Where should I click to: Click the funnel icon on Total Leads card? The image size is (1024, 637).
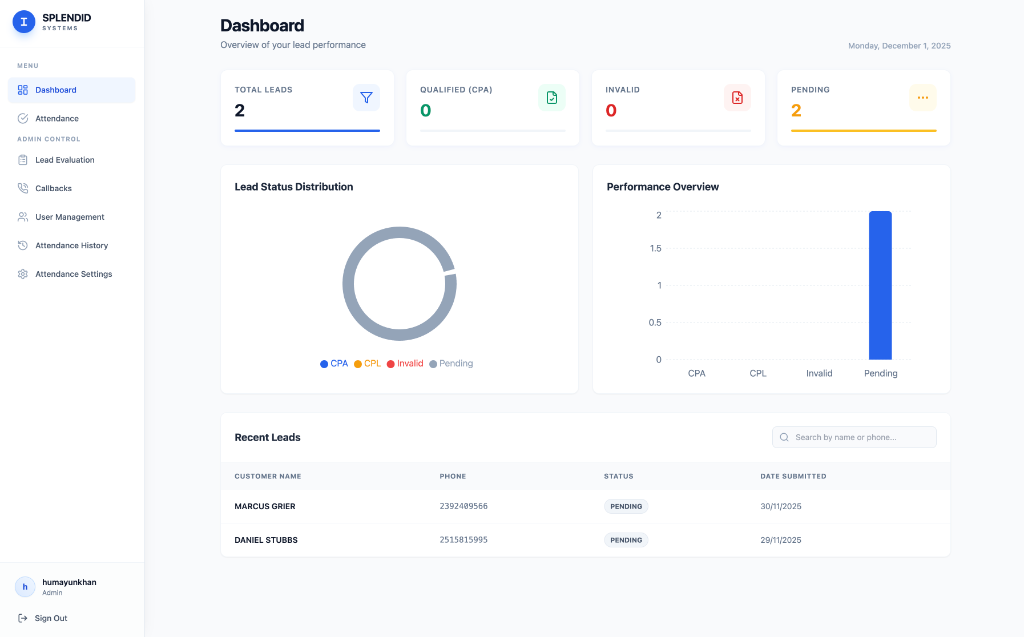[x=366, y=98]
